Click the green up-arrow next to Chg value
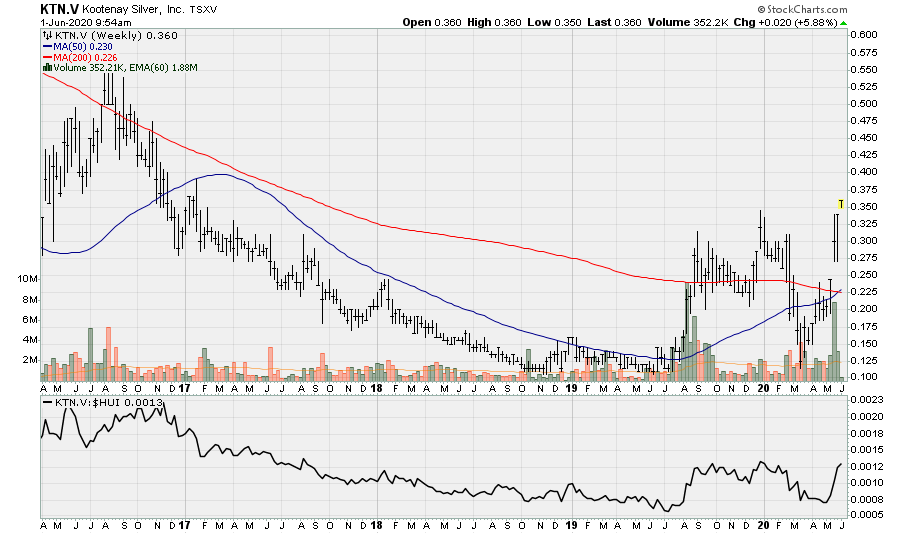The width and height of the screenshot is (900, 534). 843,23
